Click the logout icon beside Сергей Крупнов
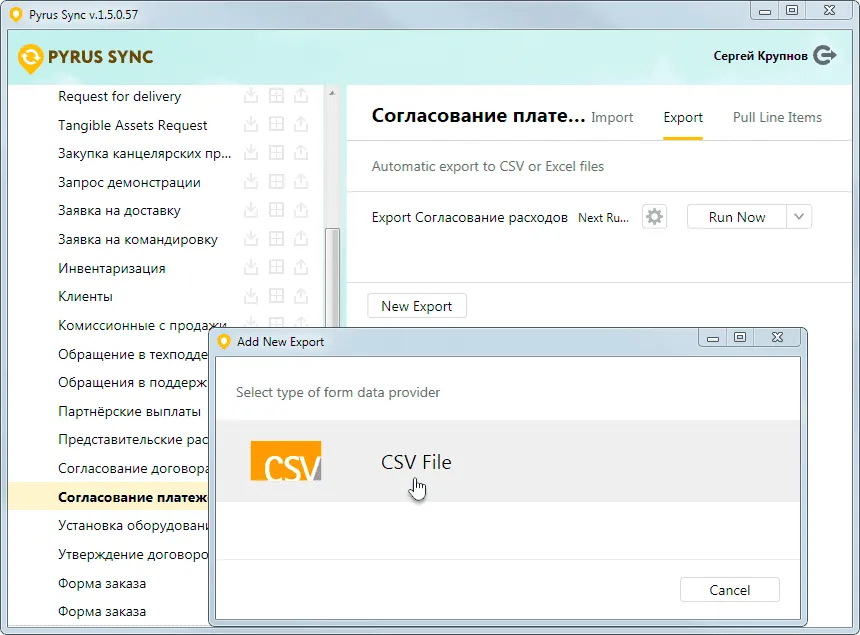The height and width of the screenshot is (635, 860). 825,55
